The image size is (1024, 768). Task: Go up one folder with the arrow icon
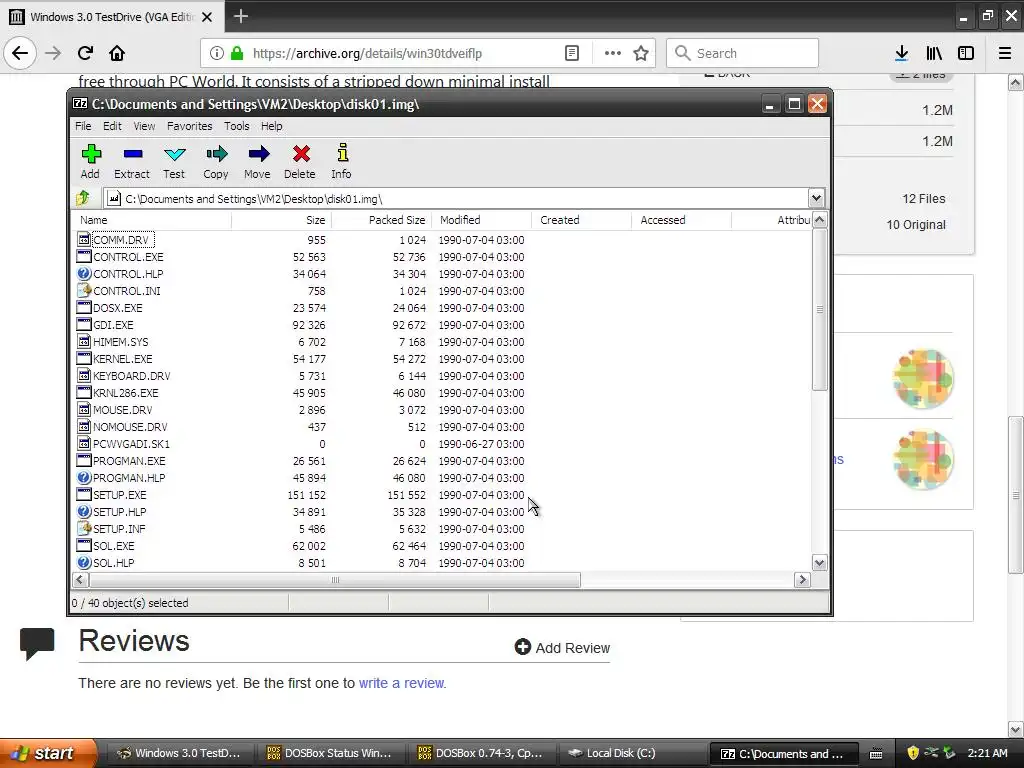(83, 198)
